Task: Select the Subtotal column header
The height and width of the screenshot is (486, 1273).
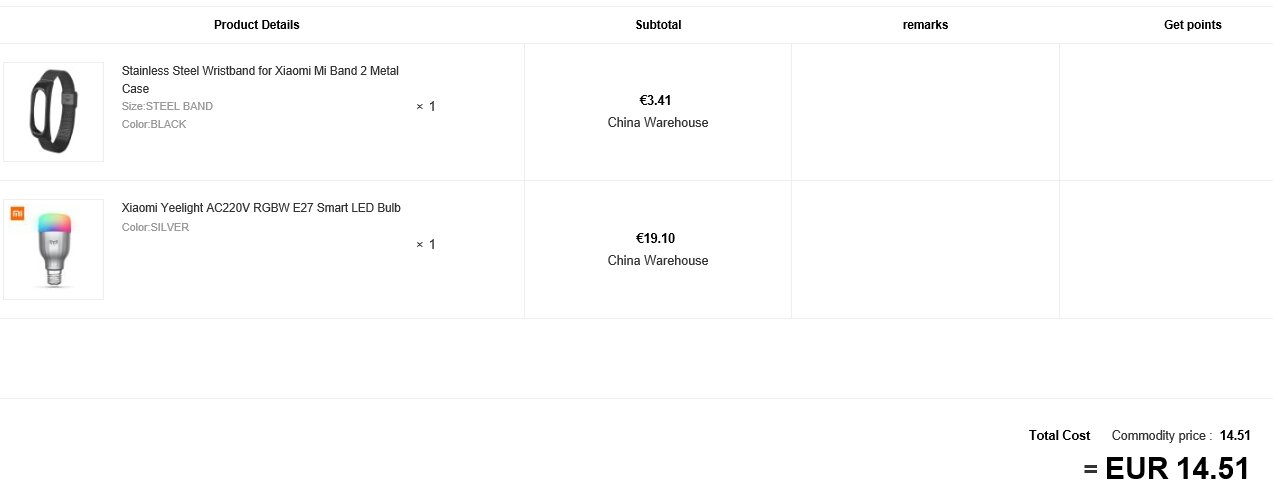Action: (x=658, y=25)
